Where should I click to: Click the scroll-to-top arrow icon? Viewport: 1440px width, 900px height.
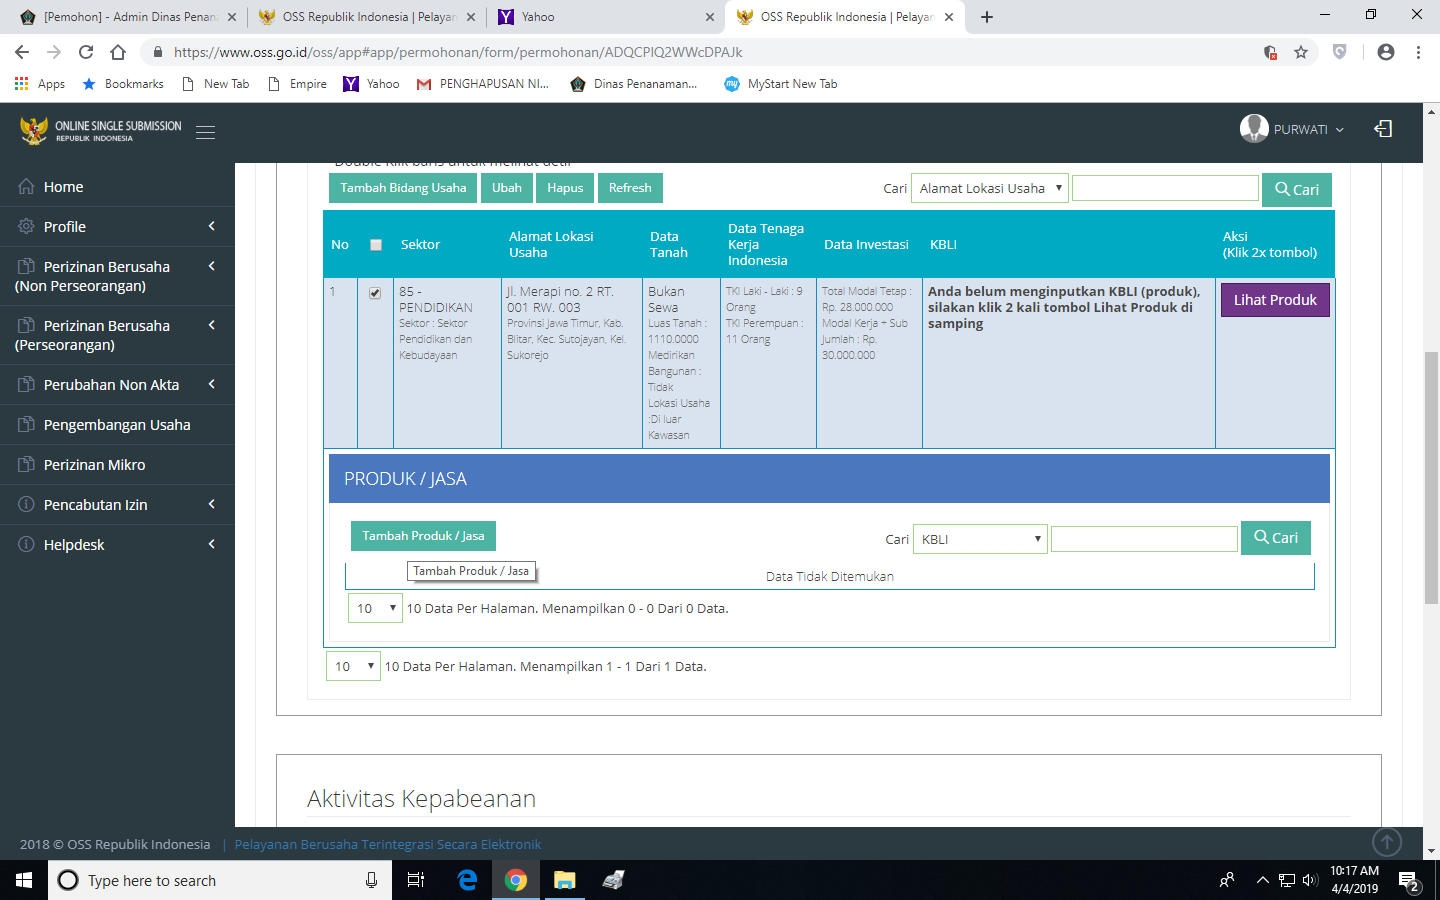click(1387, 842)
